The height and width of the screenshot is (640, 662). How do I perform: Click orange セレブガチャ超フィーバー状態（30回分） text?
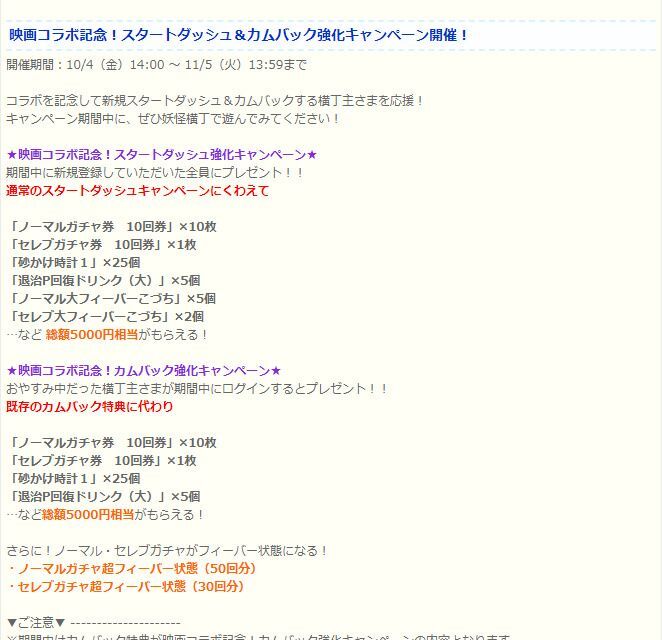(125, 586)
